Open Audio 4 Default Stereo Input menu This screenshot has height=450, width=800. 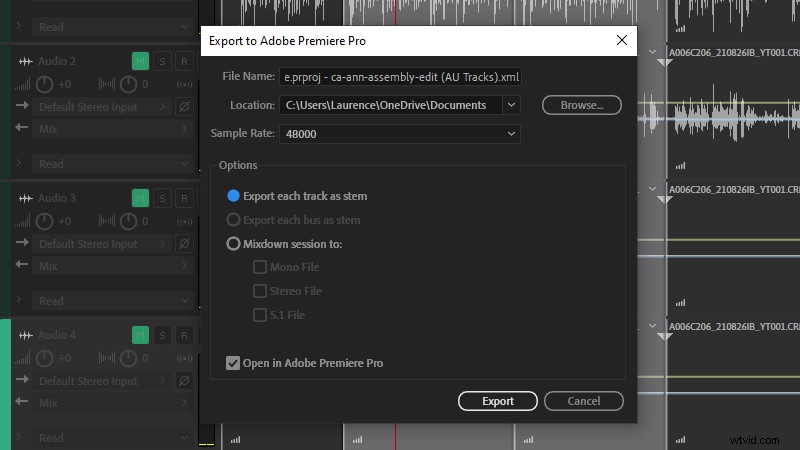[102, 381]
